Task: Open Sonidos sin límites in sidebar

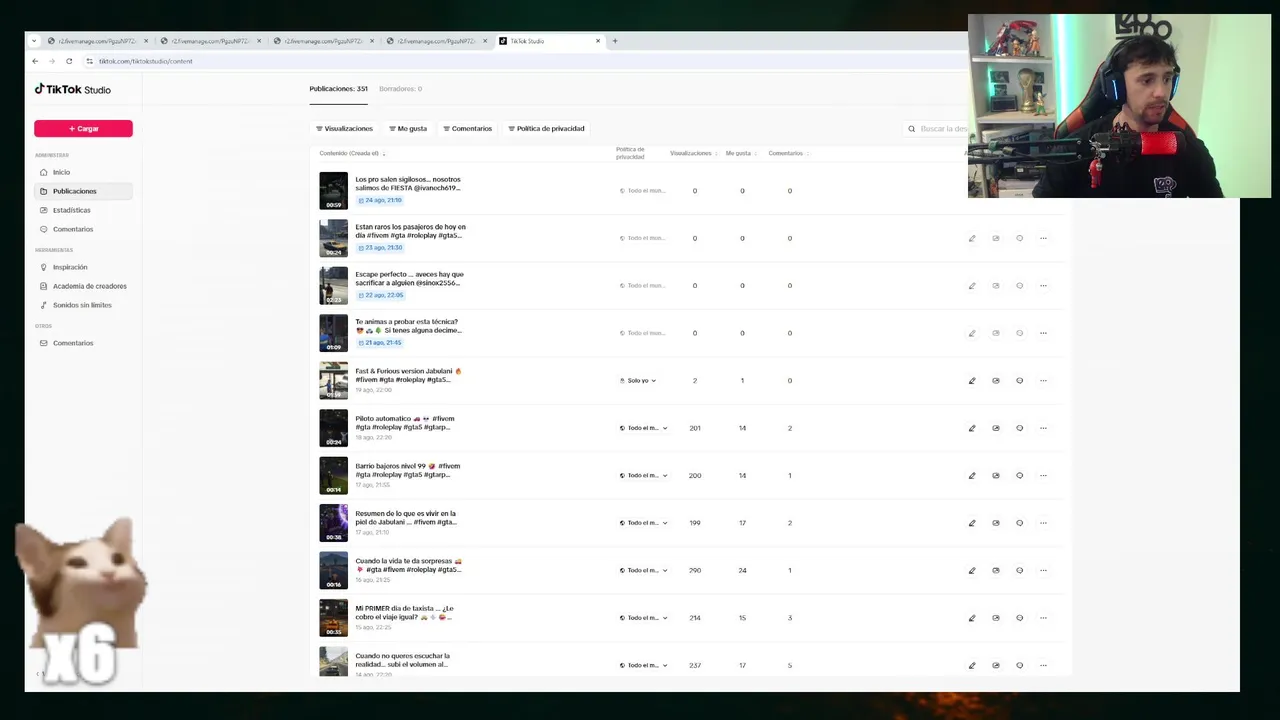Action: click(x=83, y=305)
